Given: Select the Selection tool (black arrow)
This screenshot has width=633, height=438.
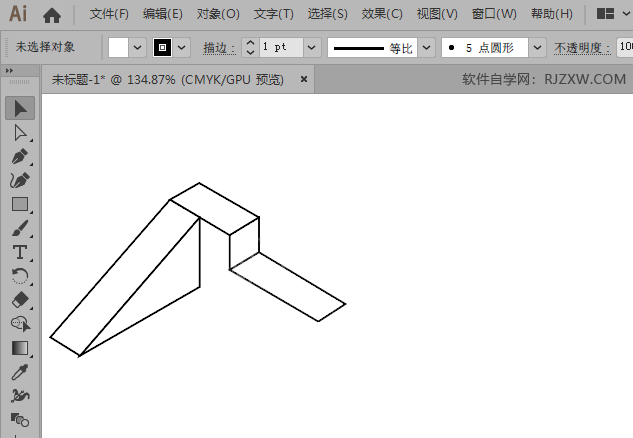Looking at the screenshot, I should [20, 108].
